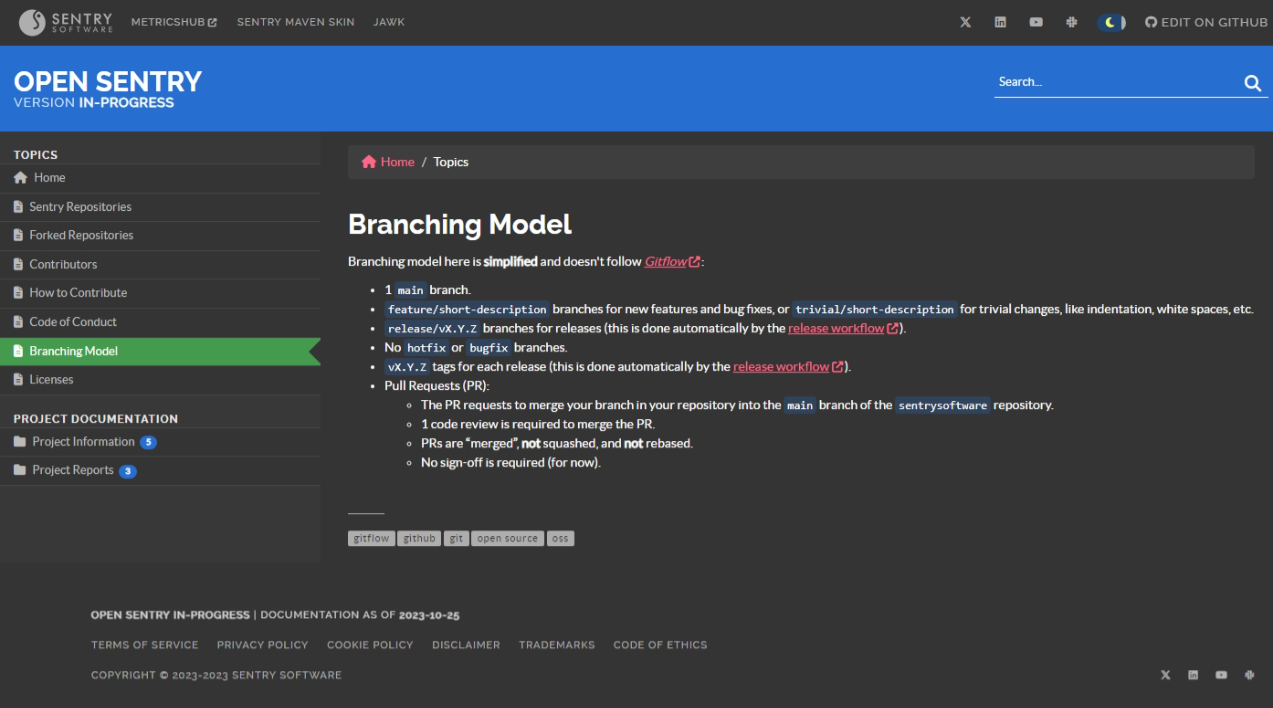
Task: Open Sentry Maven Skin menu item
Action: coord(295,22)
